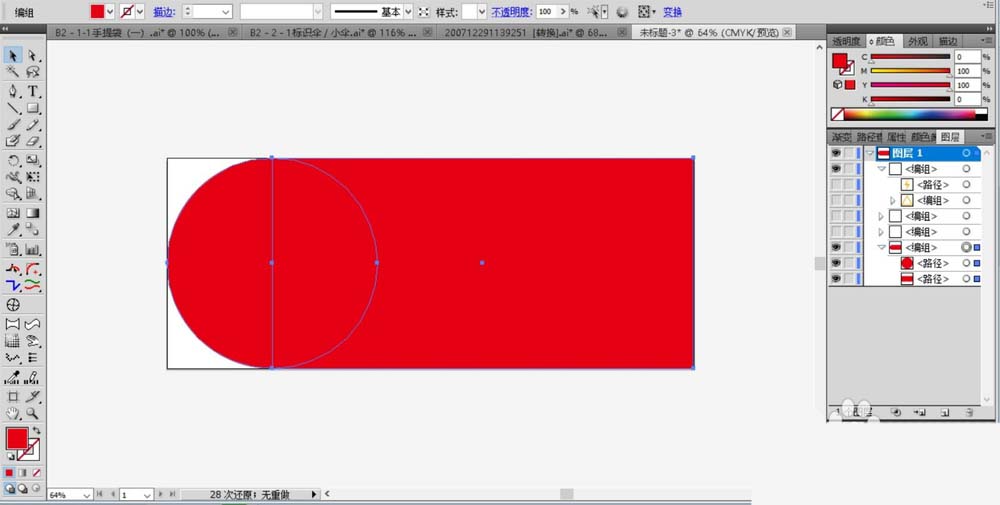Select the Paintbrush tool
This screenshot has height=505, width=1000.
[13, 125]
